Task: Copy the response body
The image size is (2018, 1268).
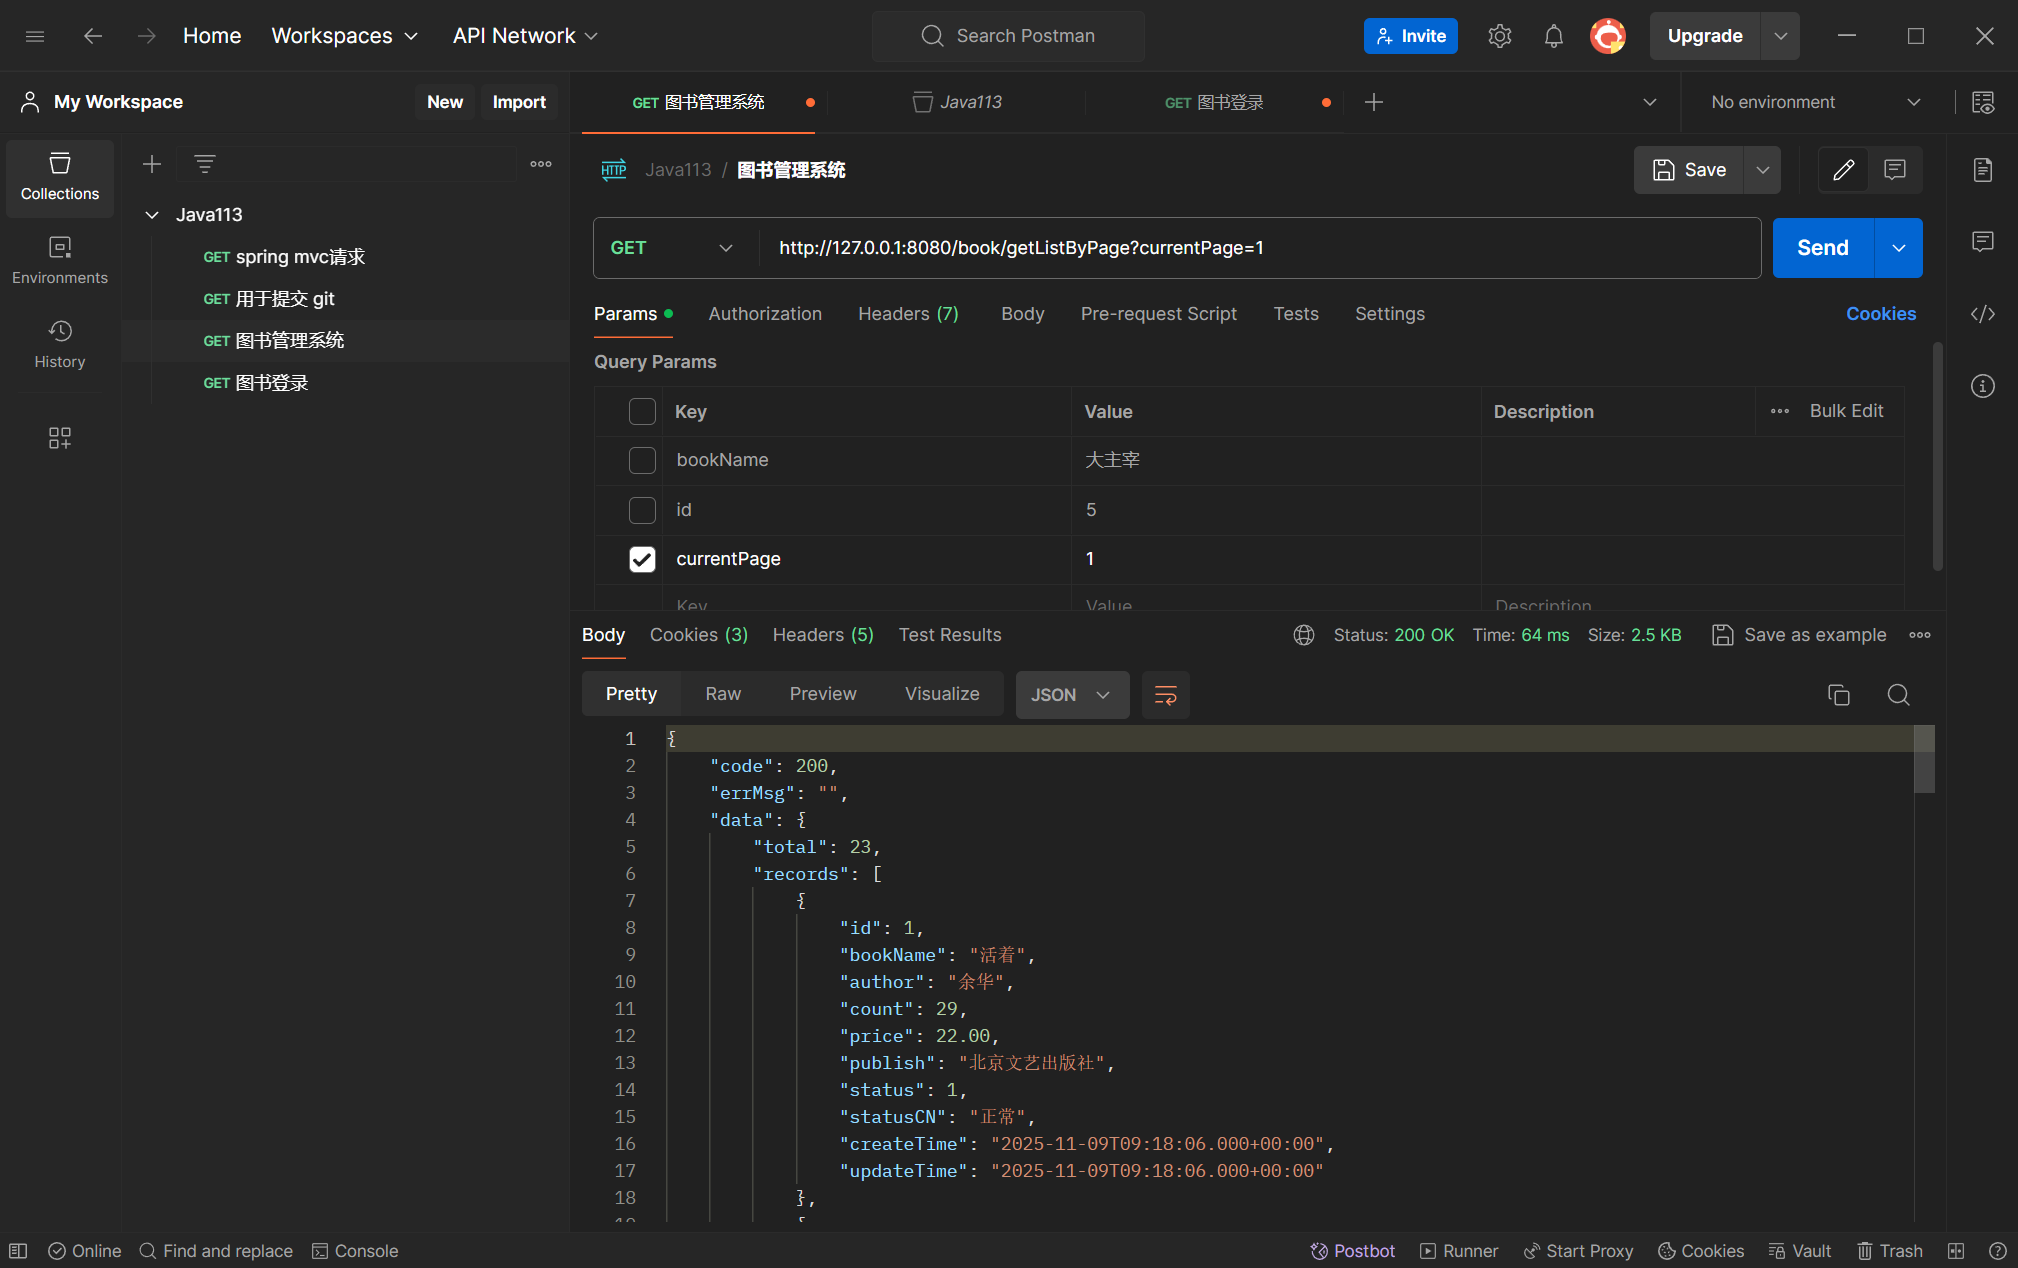Action: [x=1839, y=695]
